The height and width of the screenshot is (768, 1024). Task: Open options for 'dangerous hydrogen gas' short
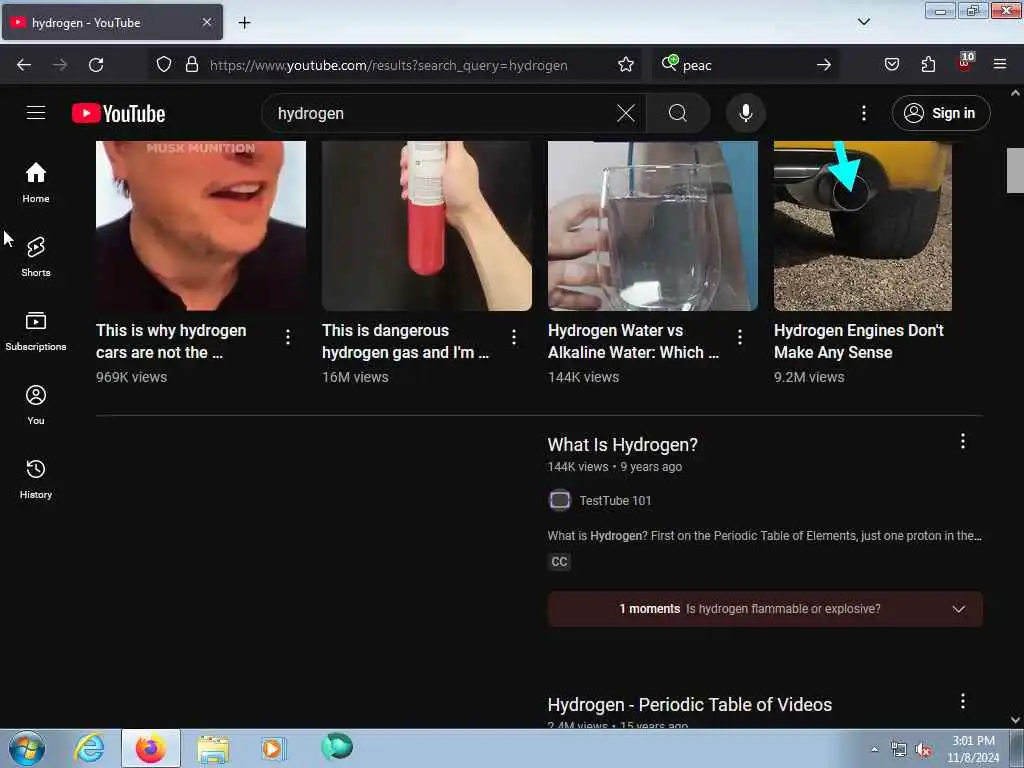514,337
